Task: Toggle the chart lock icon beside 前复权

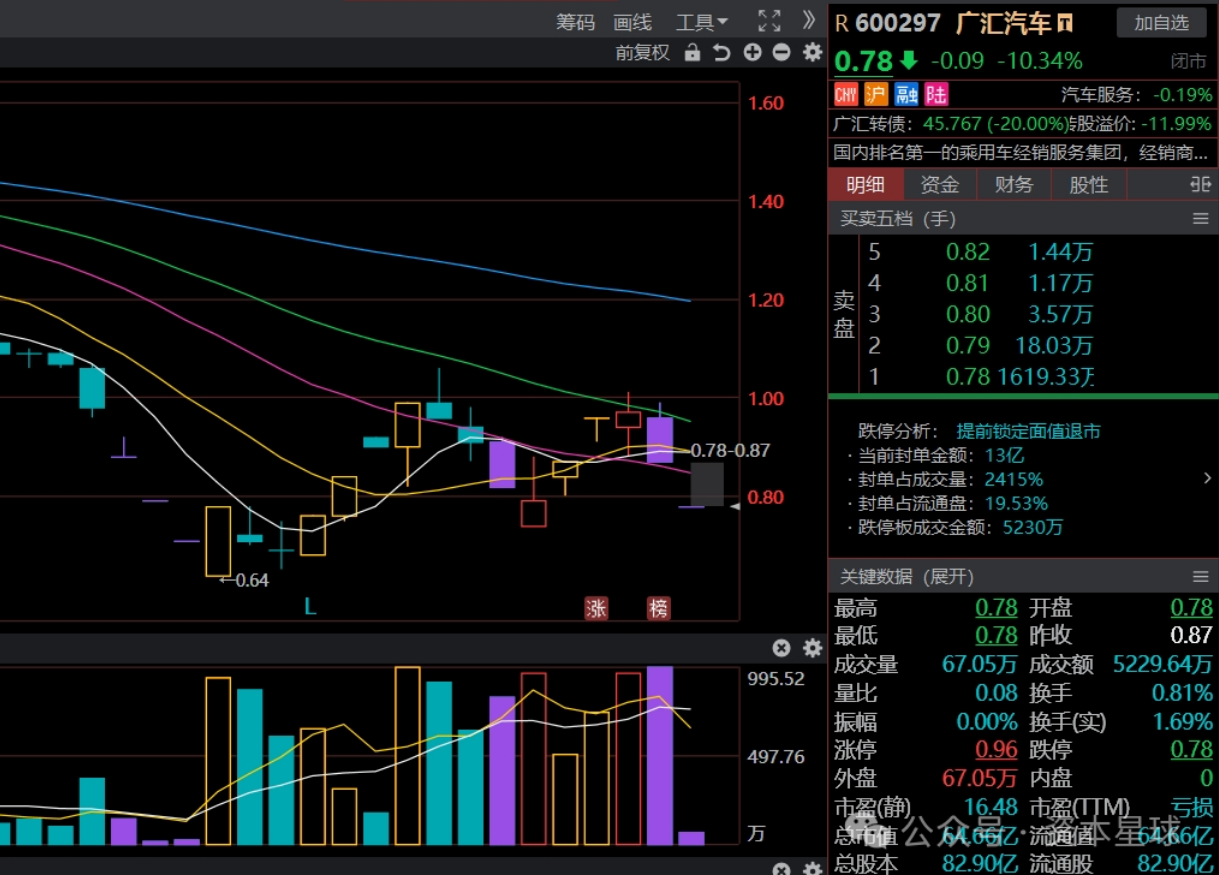Action: click(692, 53)
